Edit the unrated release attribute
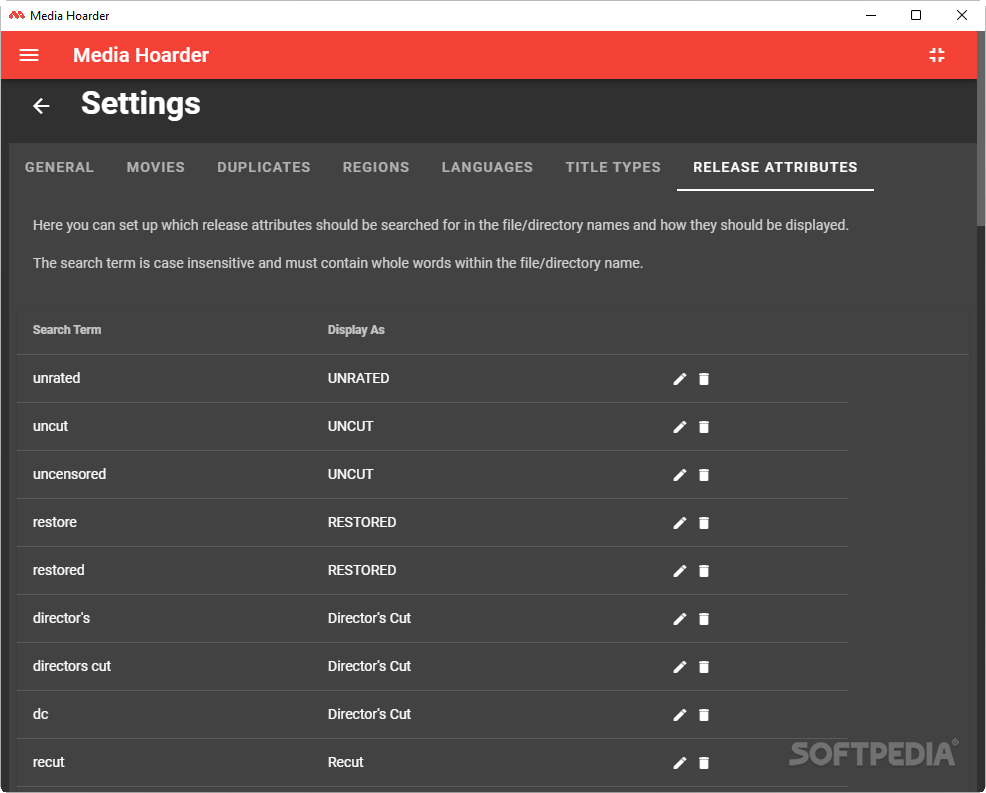 pyautogui.click(x=679, y=378)
